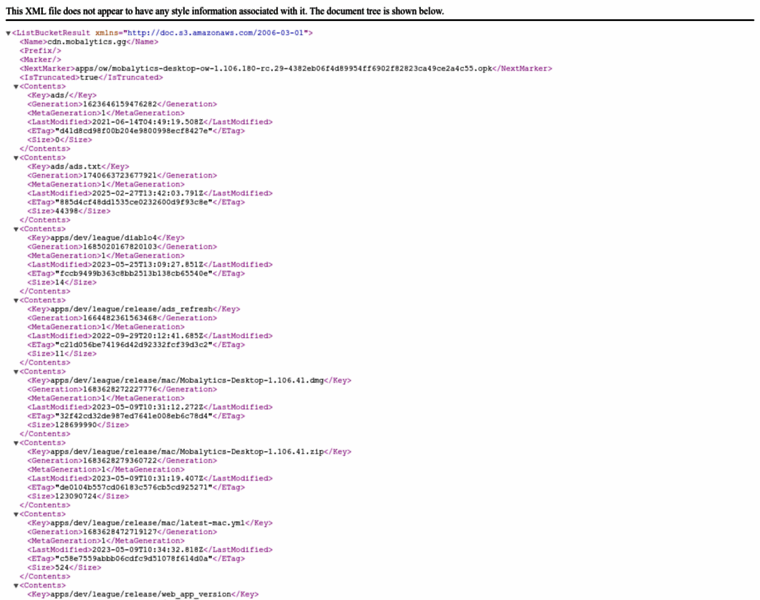Screen dimensions: 760x600
Task: Click Generation value 1683628472719127
Action: click(x=120, y=532)
